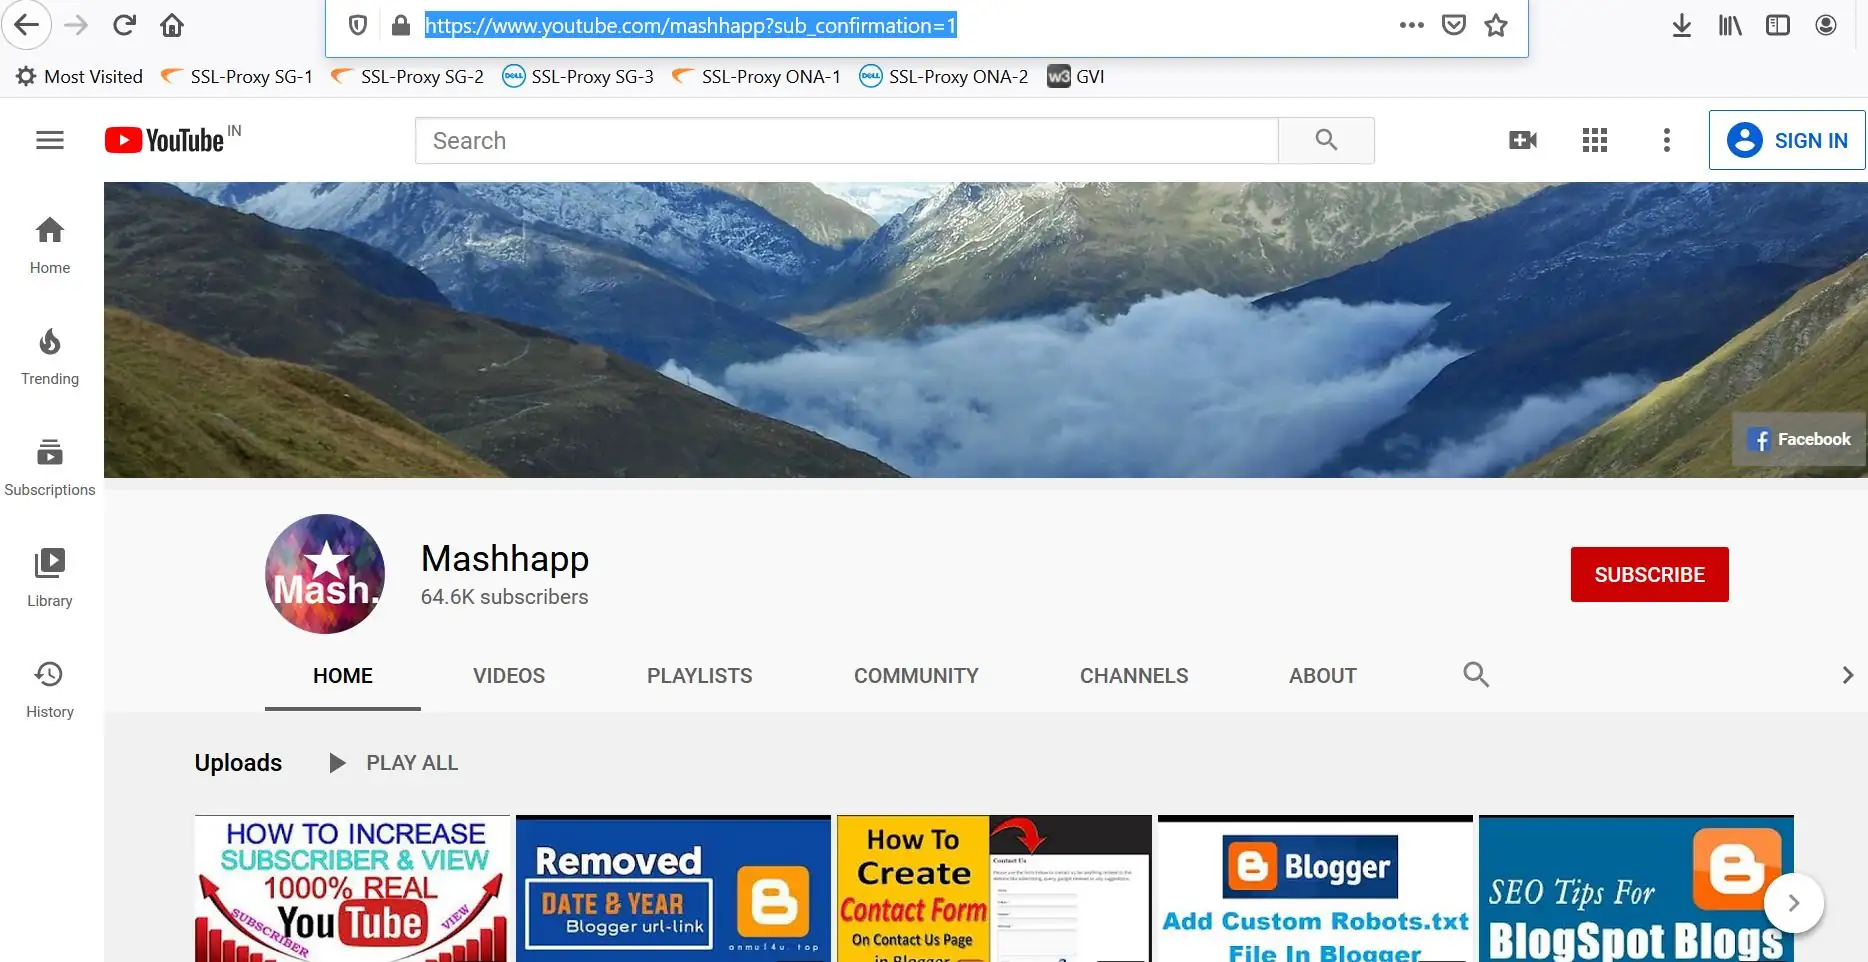Switch to the Videos tab
1868x962 pixels.
tap(509, 676)
